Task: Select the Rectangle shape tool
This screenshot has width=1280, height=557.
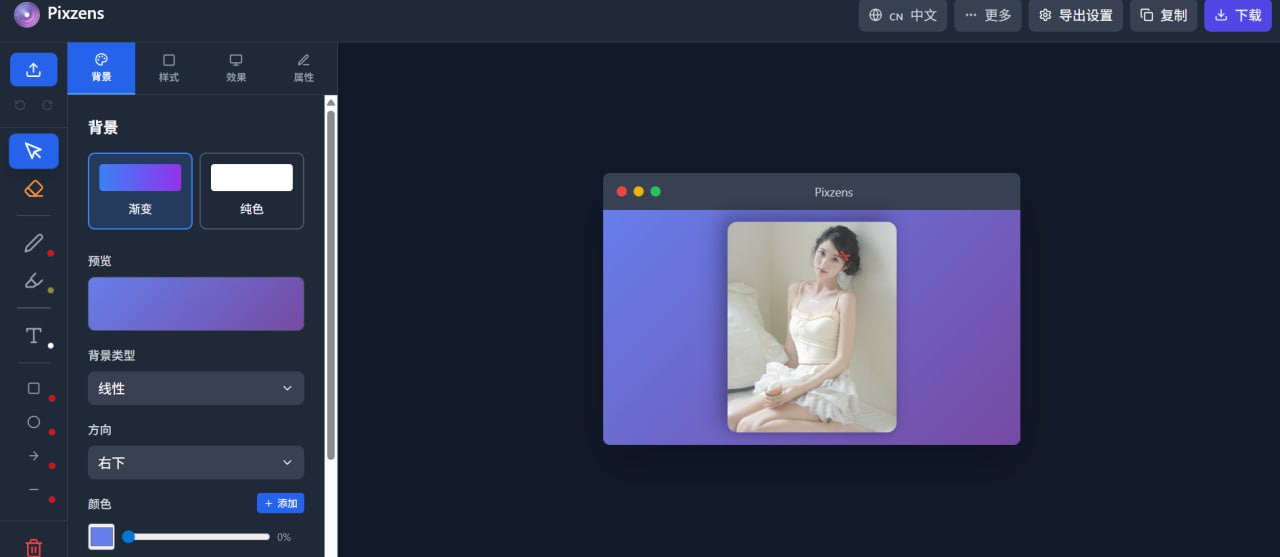Action: 34,388
